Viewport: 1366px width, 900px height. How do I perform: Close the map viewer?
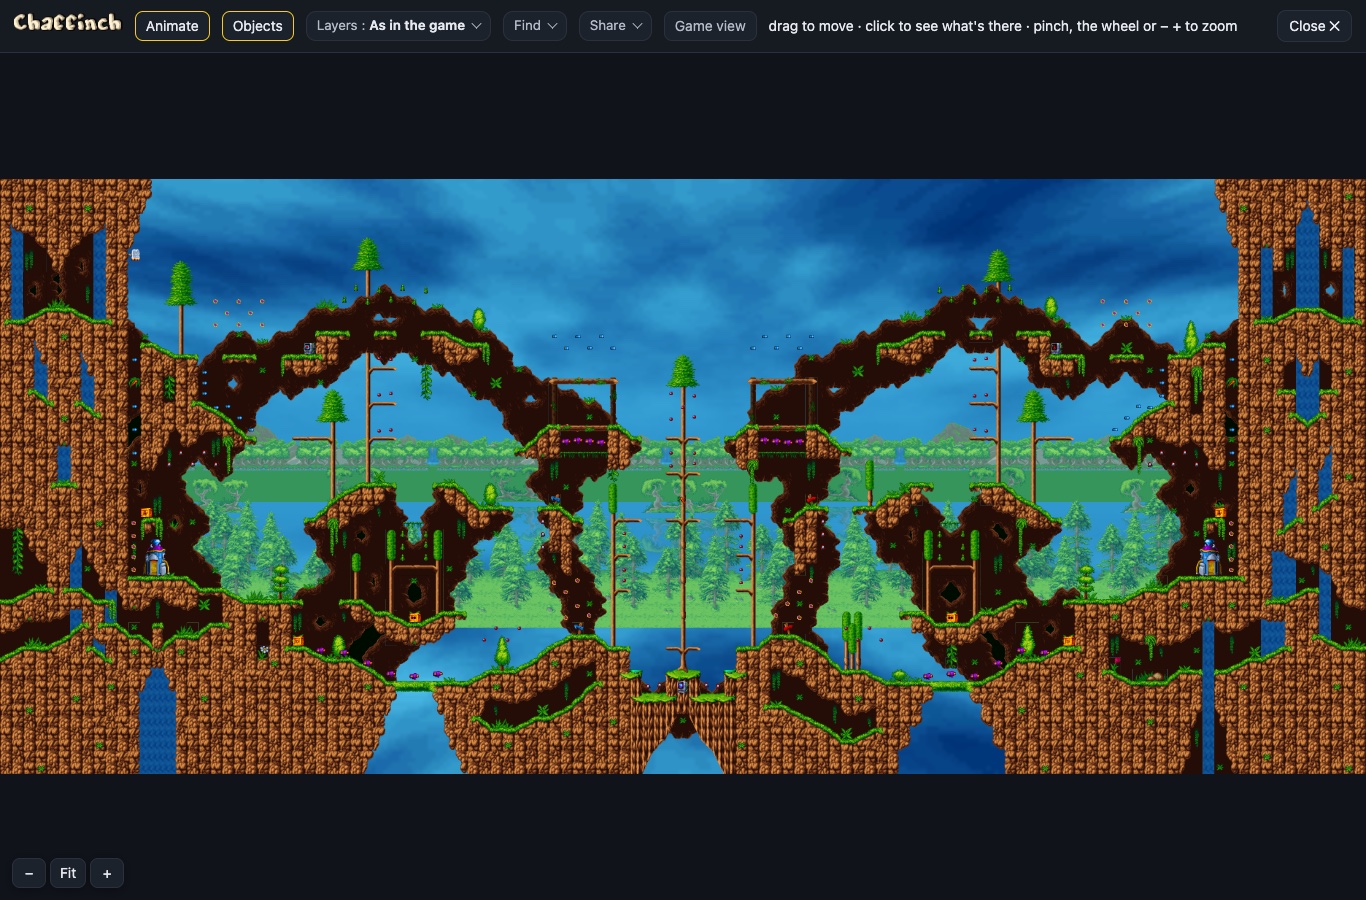click(1314, 26)
